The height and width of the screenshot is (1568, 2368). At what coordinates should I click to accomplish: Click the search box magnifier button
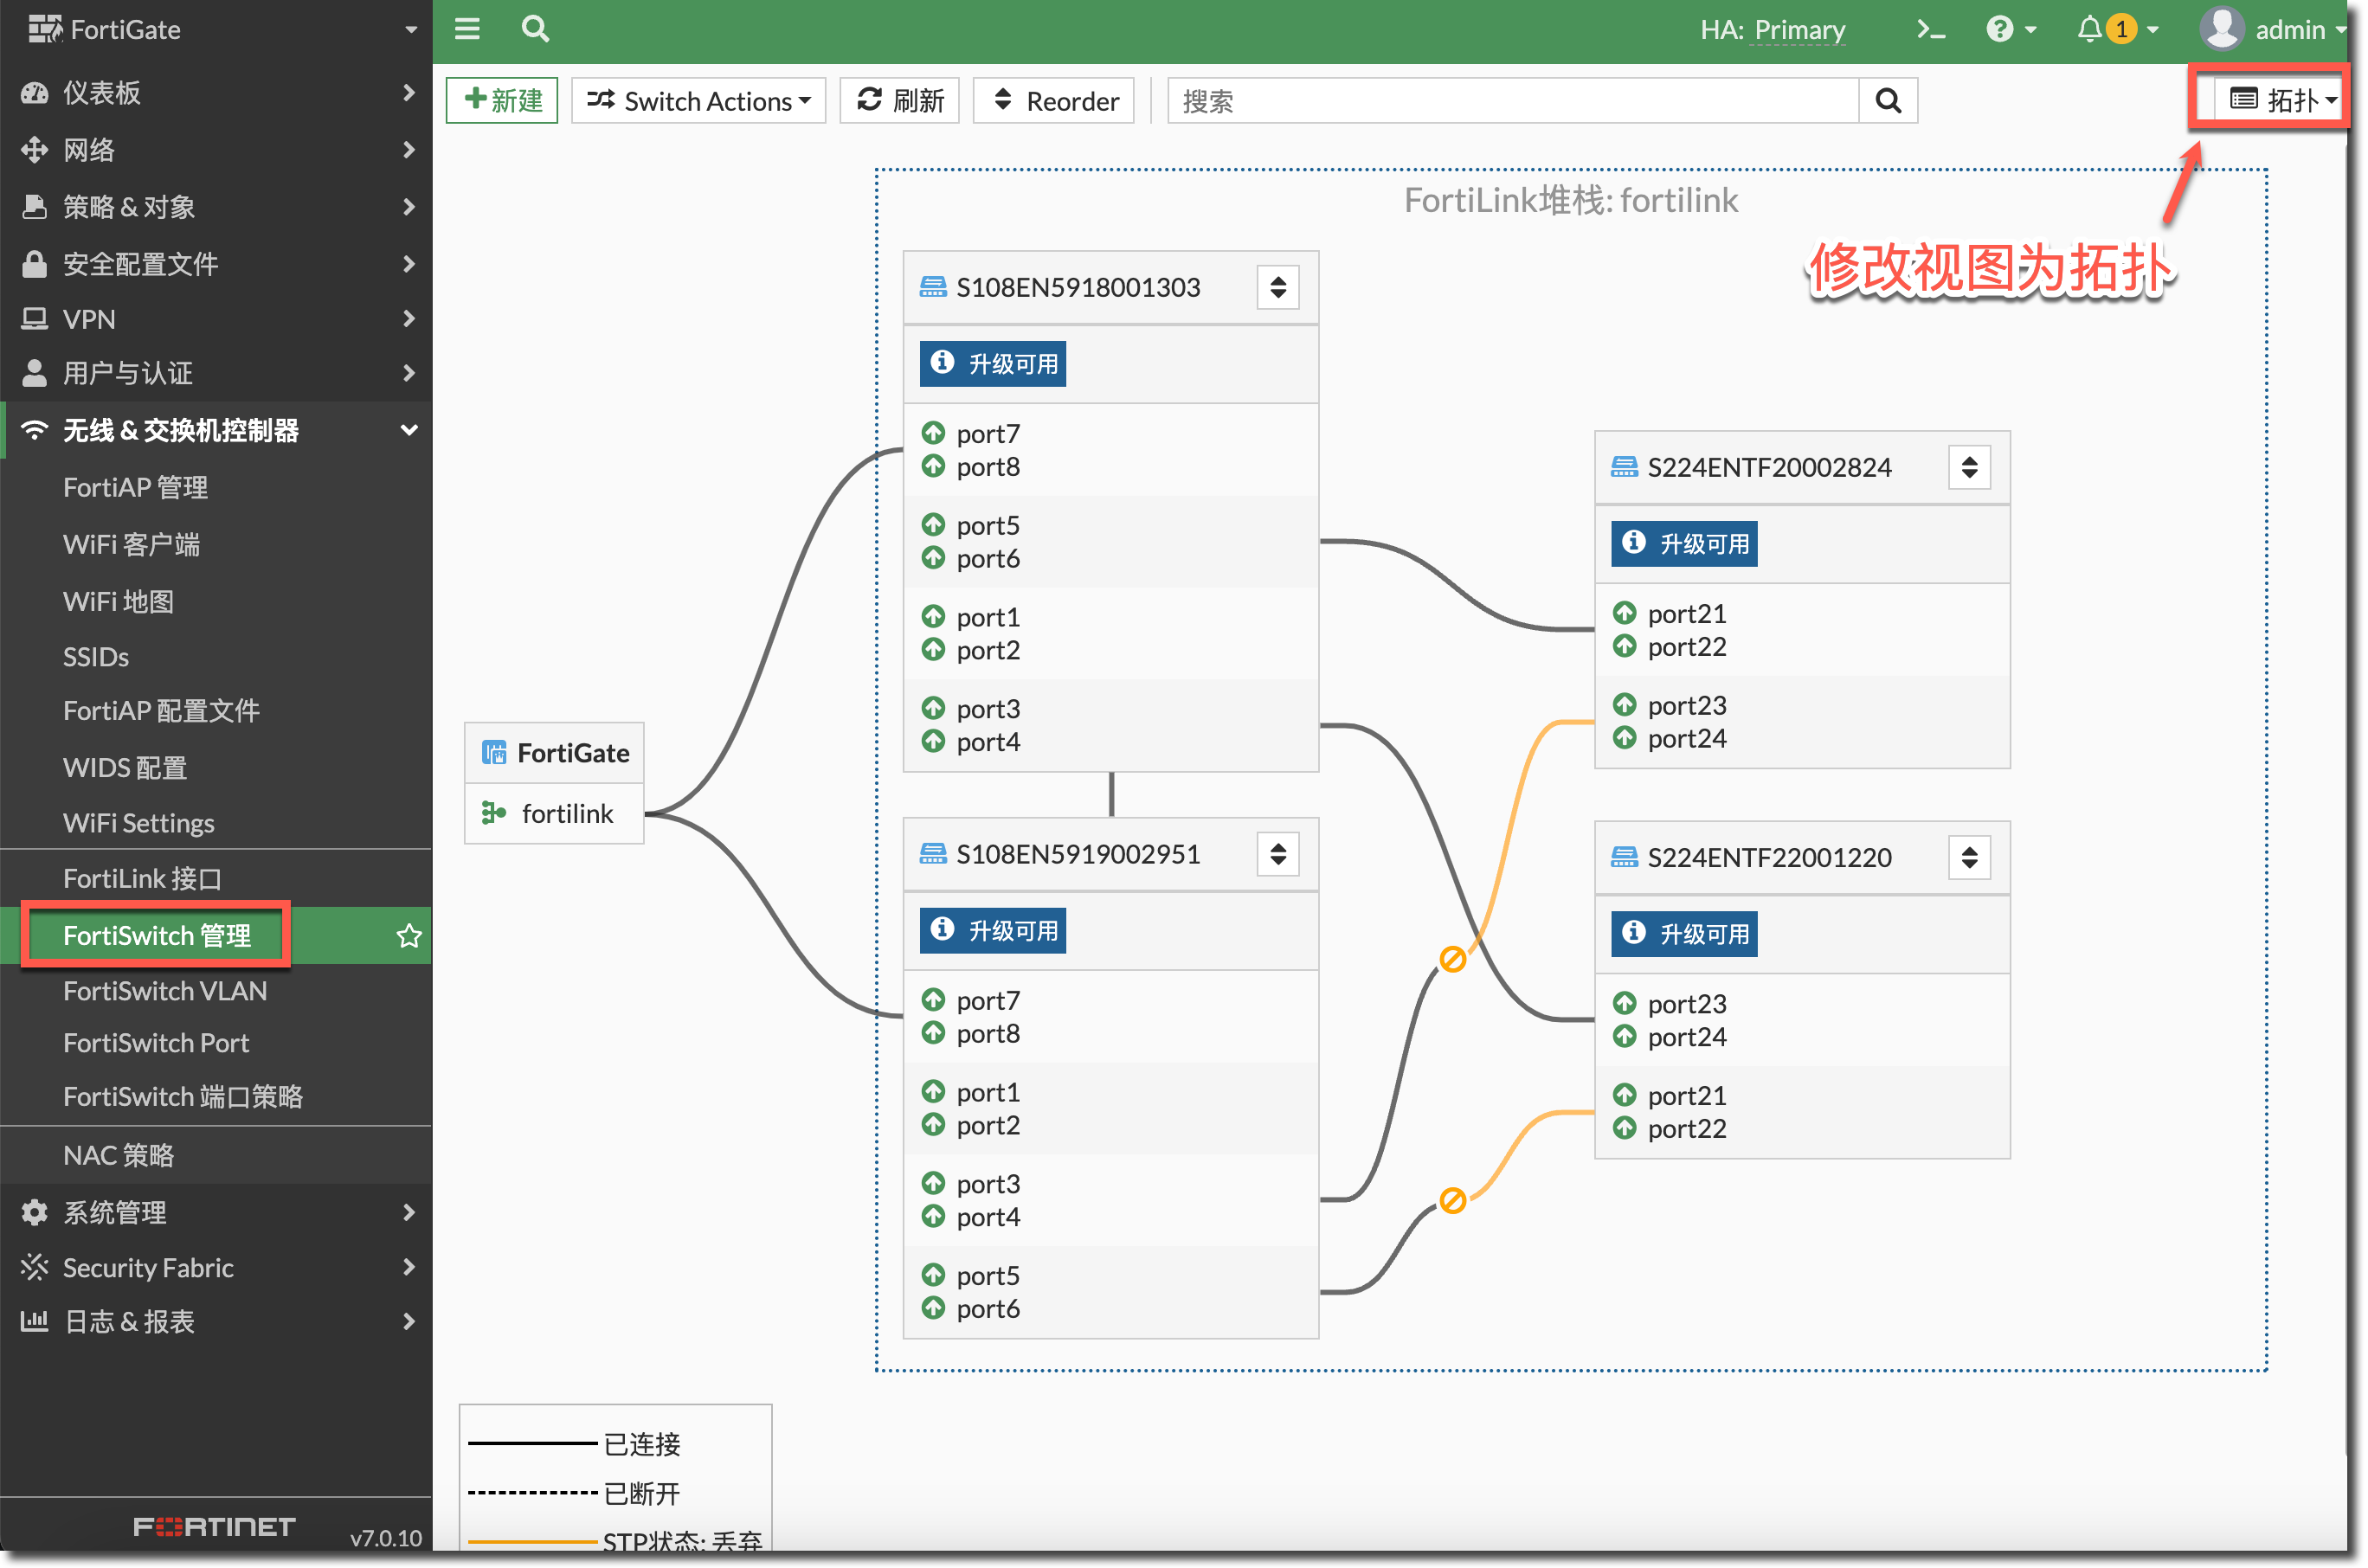click(1887, 101)
